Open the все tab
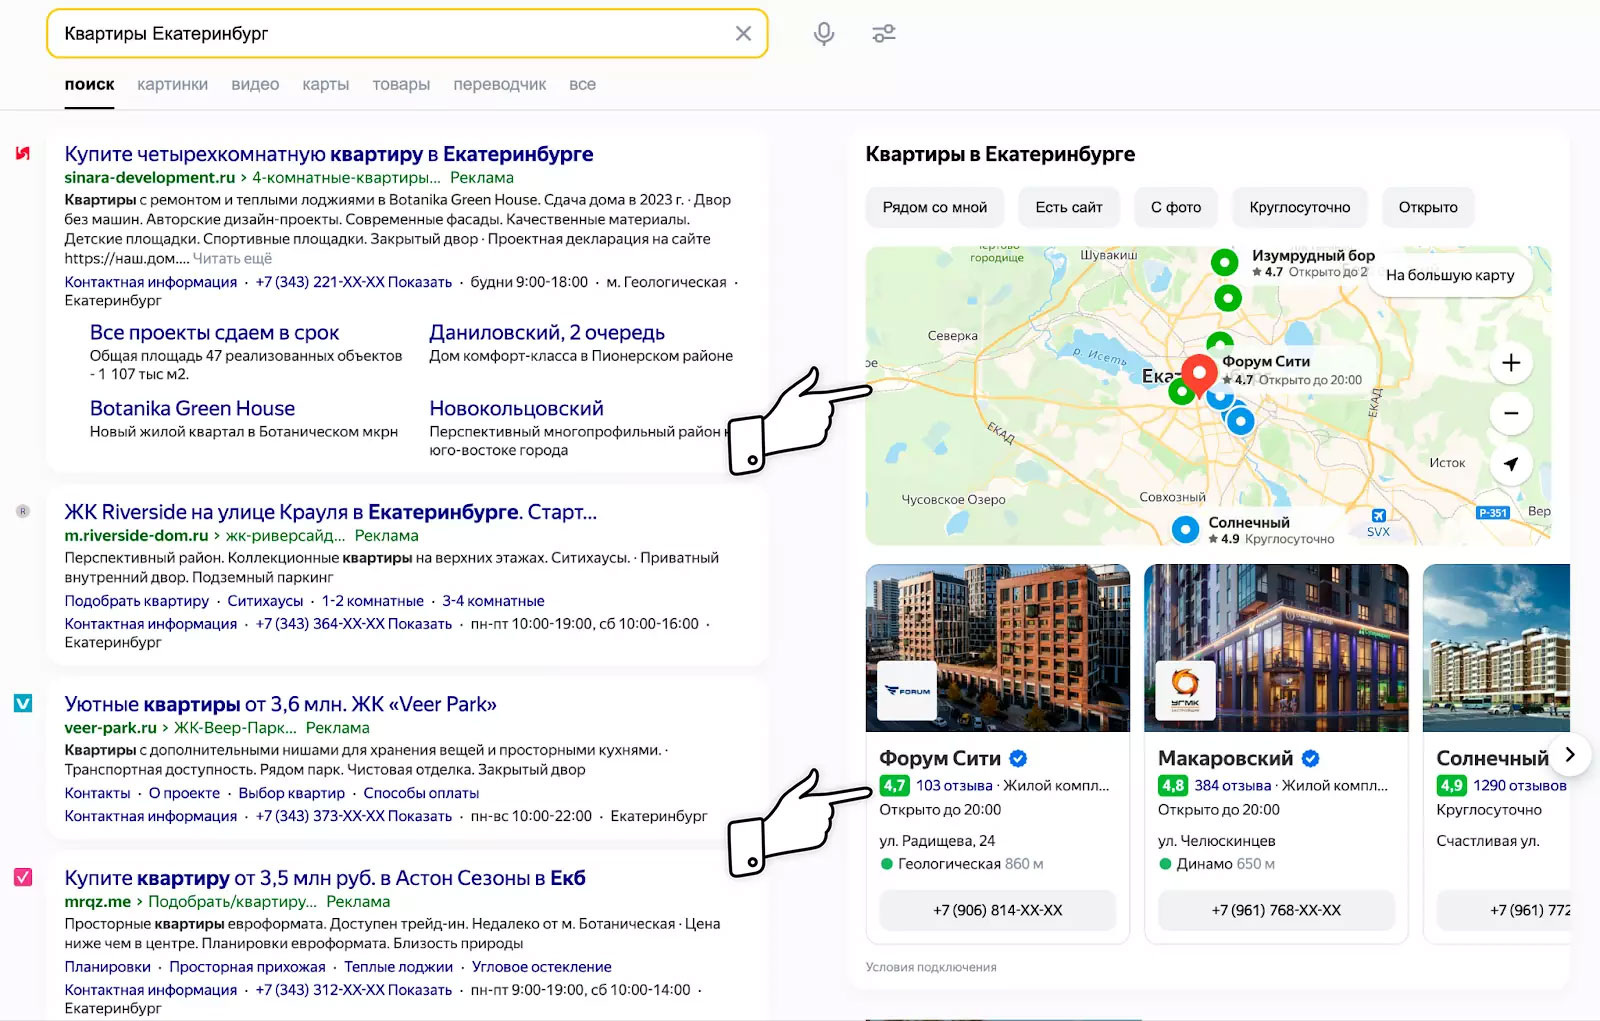Screen dimensions: 1600x1021 click(x=582, y=85)
